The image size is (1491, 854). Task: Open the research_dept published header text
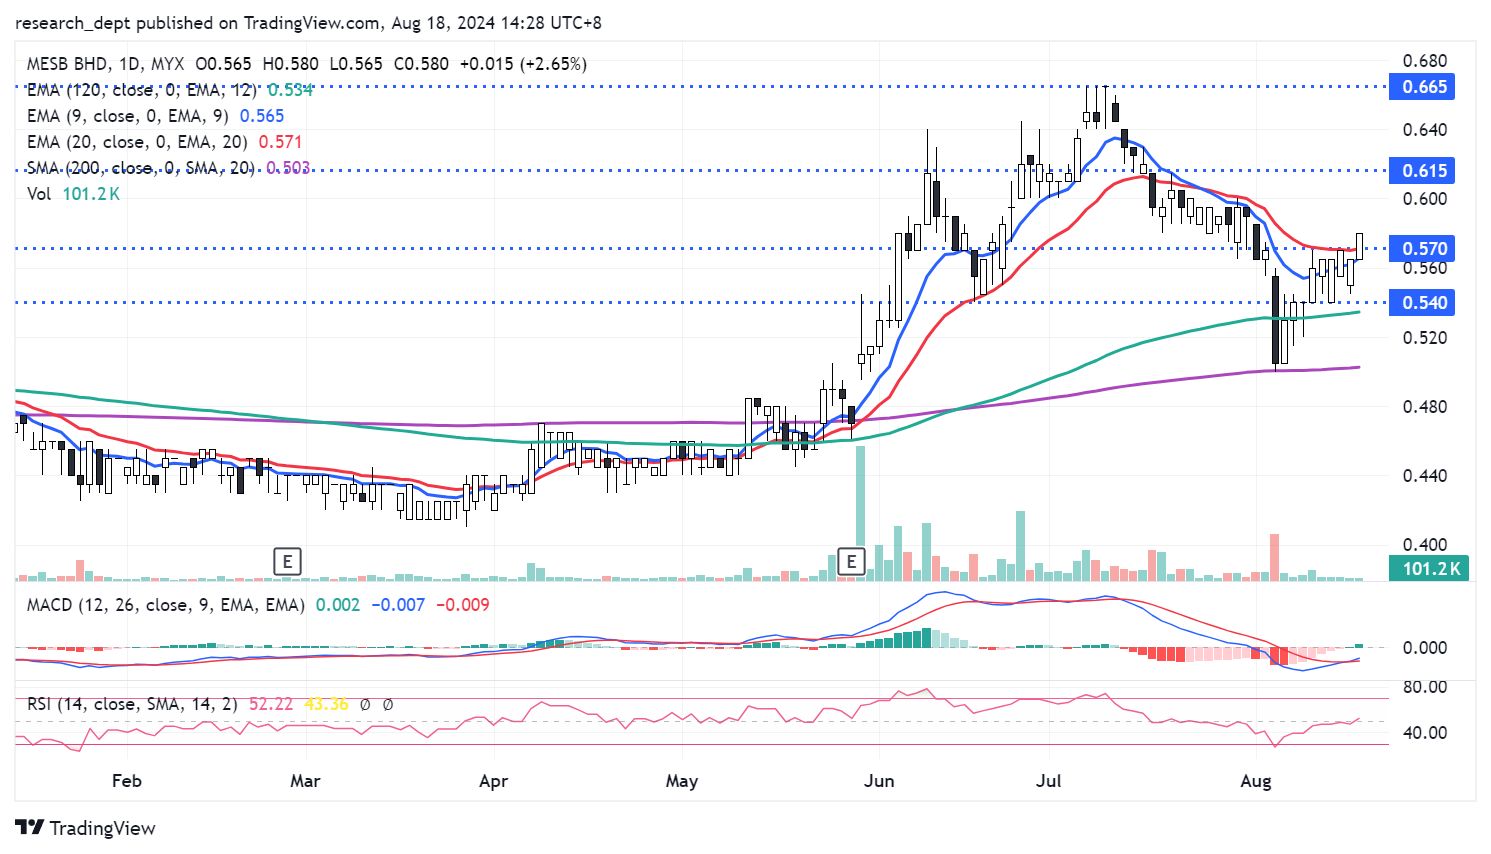pyautogui.click(x=308, y=23)
